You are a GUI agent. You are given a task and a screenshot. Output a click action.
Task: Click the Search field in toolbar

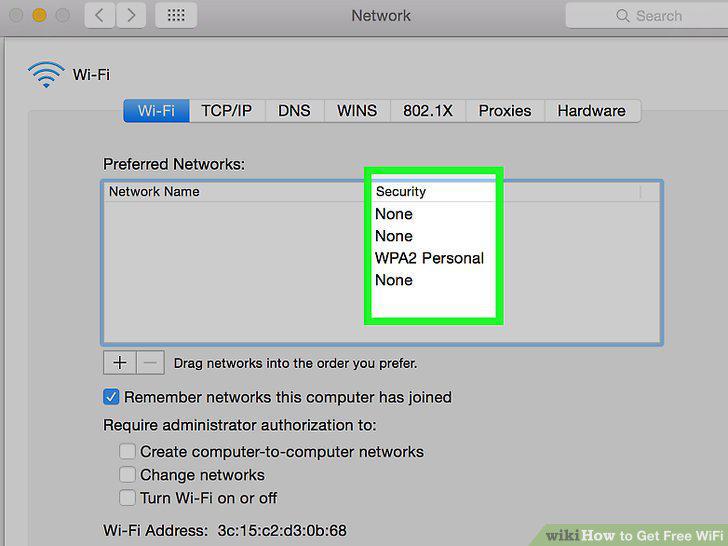pyautogui.click(x=647, y=16)
